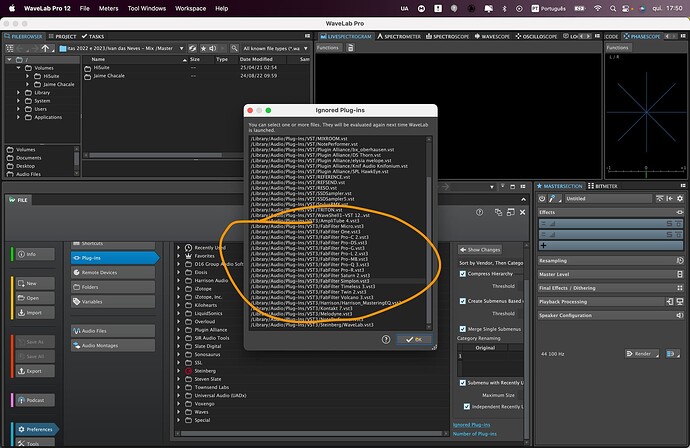Open the Variables preferences page

point(113,301)
